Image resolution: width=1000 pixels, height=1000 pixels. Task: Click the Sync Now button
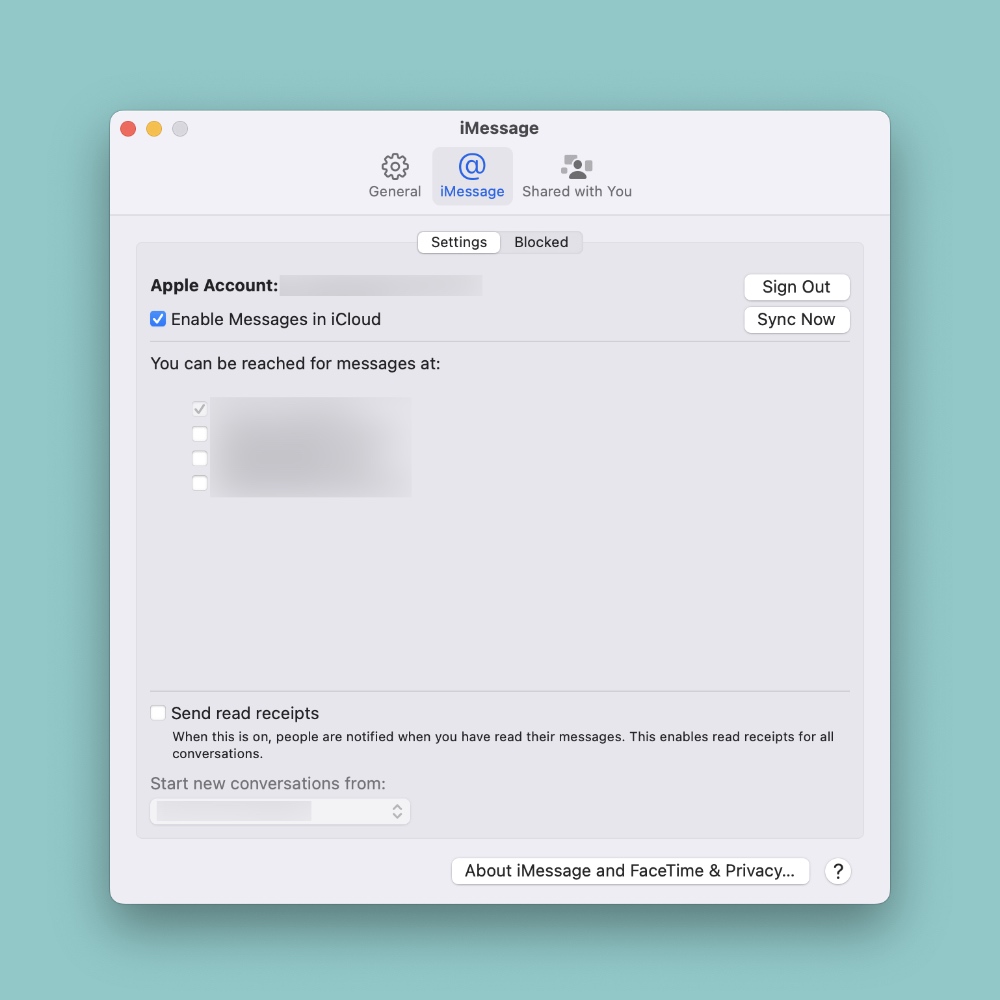[x=796, y=320]
